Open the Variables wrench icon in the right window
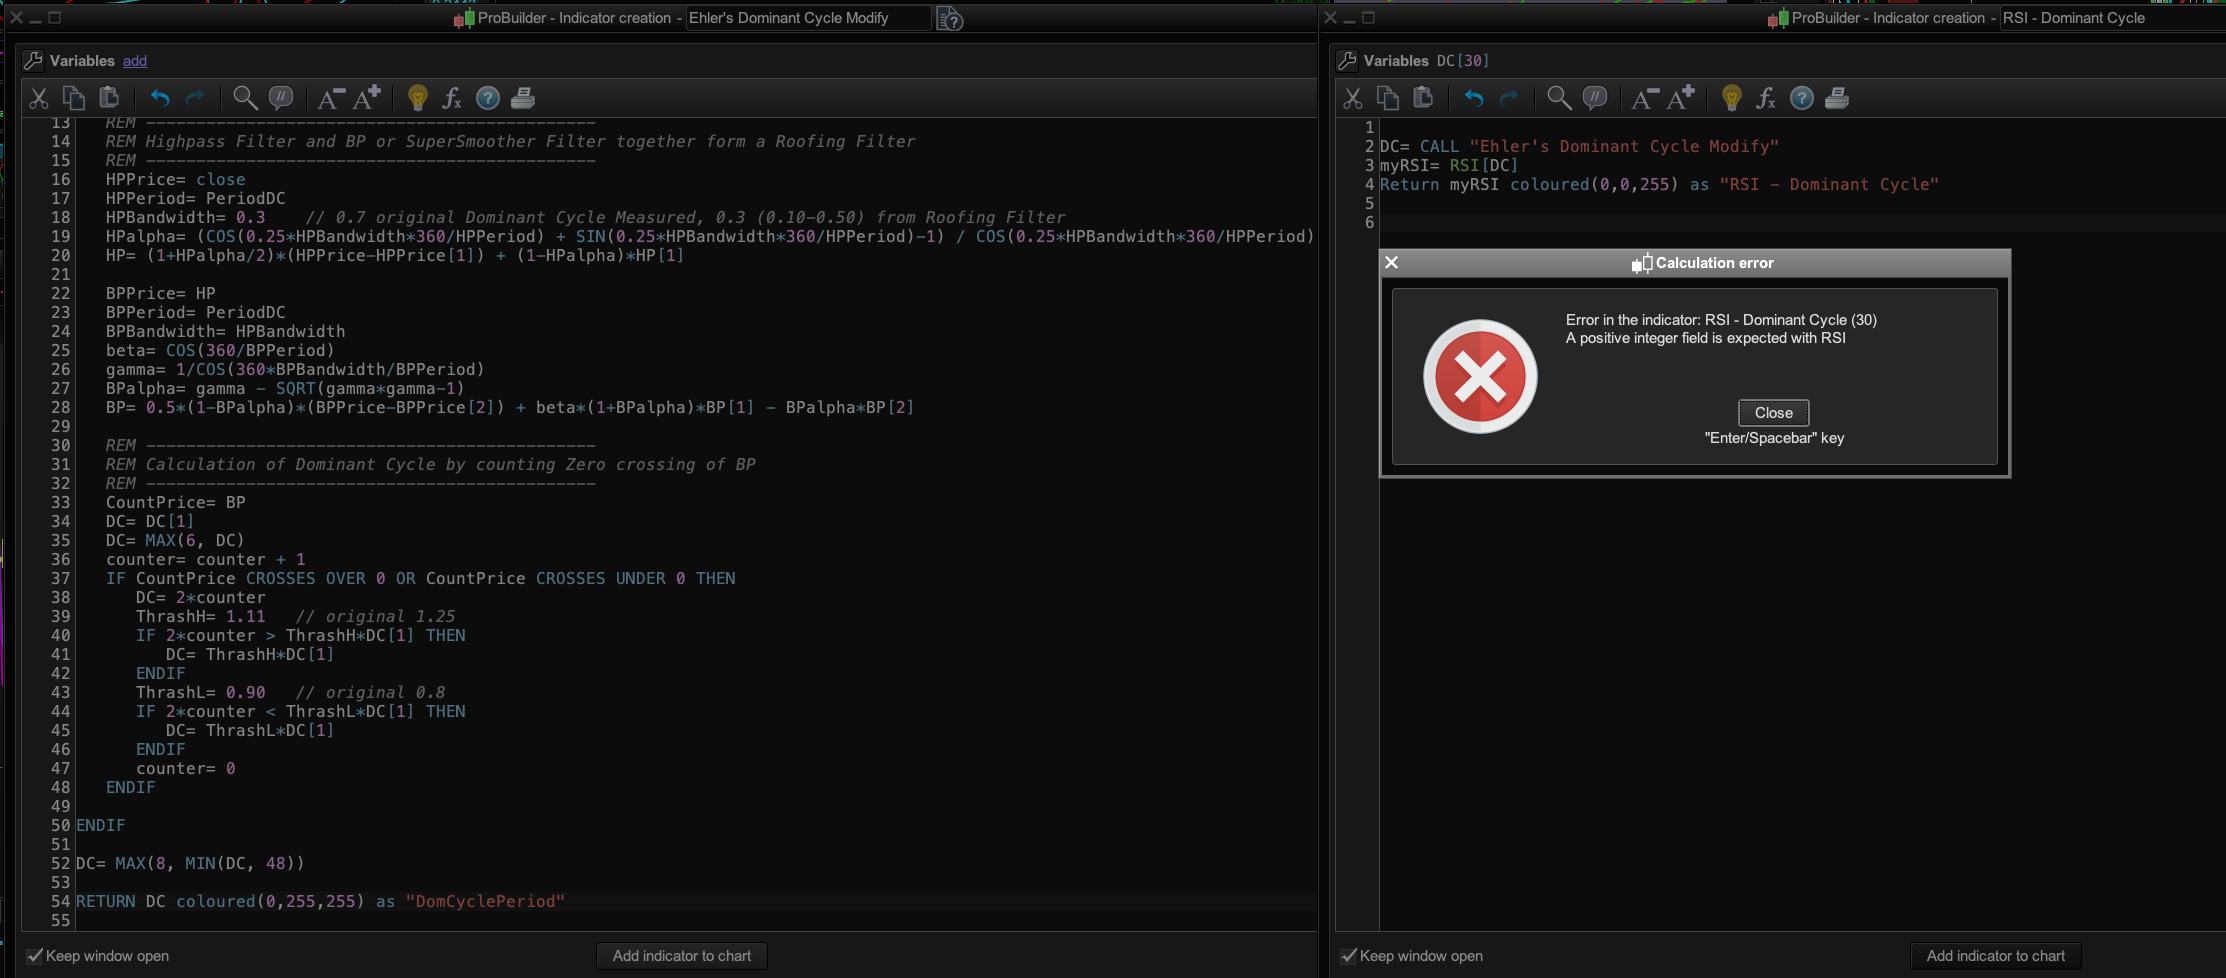Viewport: 2226px width, 978px height. tap(1347, 61)
